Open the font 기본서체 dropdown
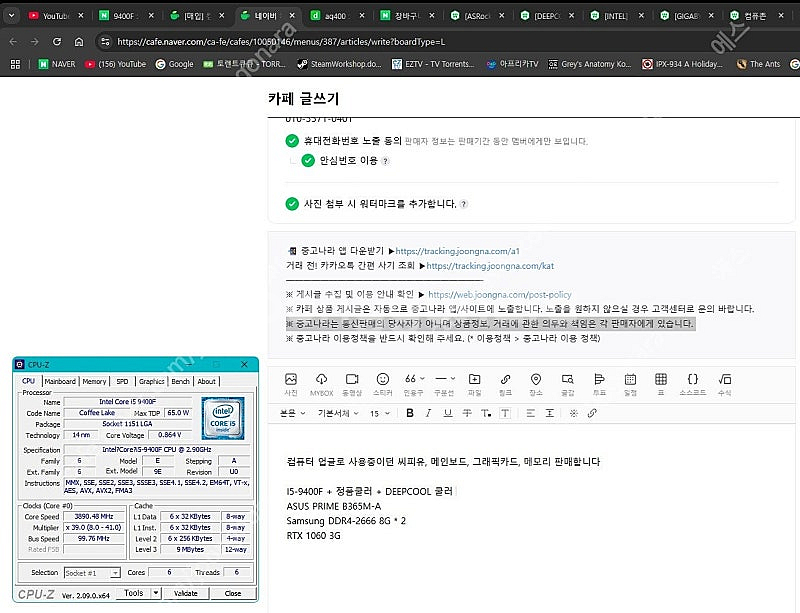800x613 pixels. [x=338, y=413]
